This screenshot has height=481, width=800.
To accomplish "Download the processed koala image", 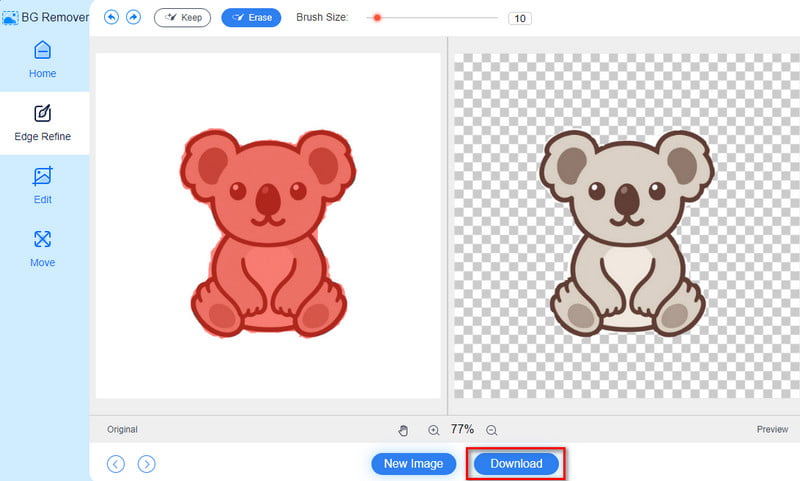I will 516,464.
